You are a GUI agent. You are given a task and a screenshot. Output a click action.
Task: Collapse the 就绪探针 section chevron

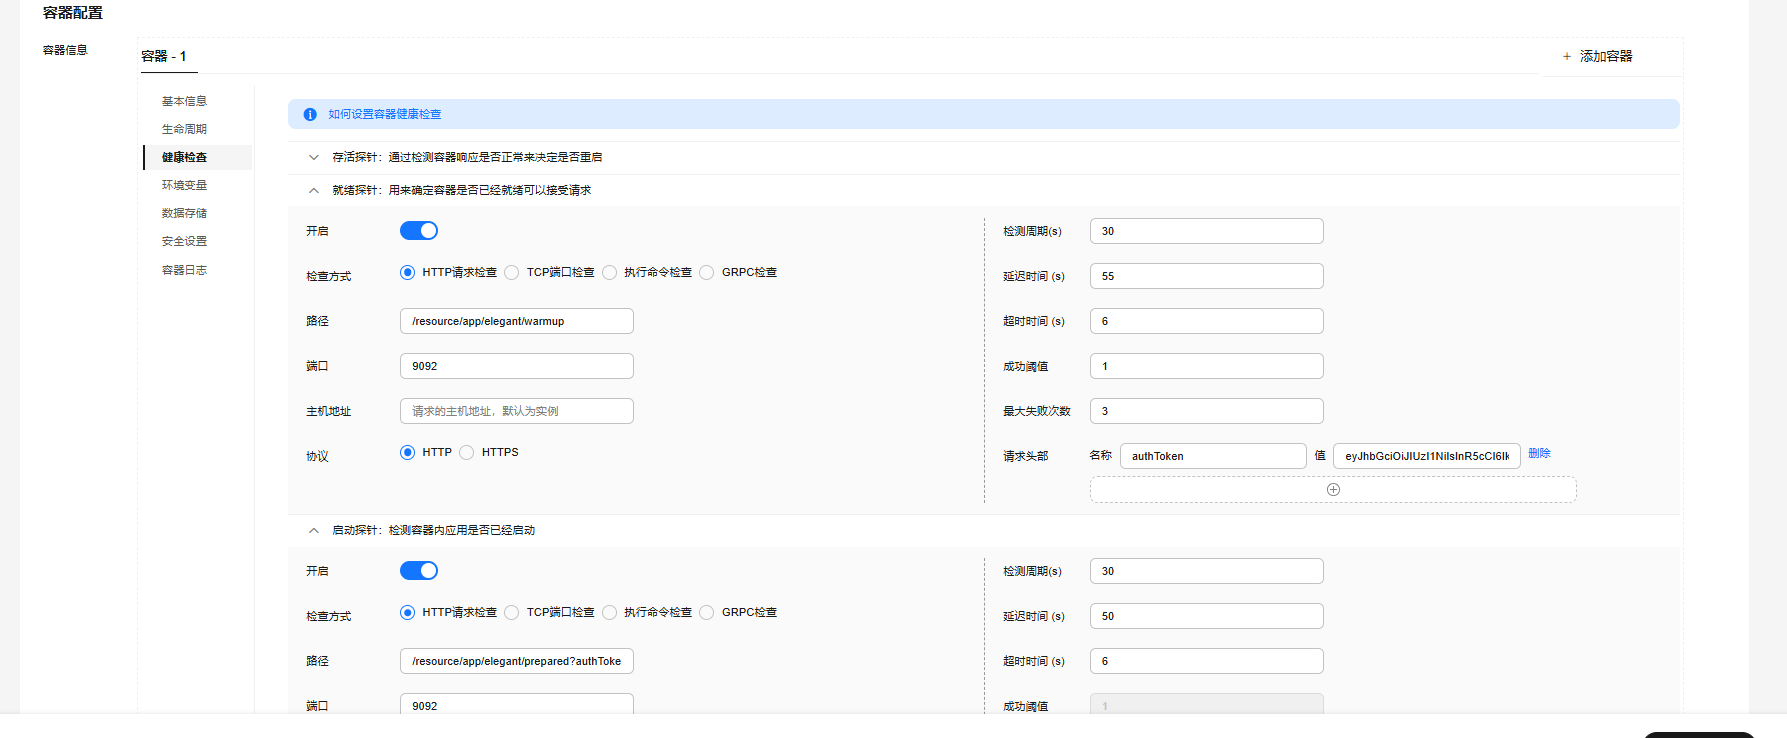(314, 191)
